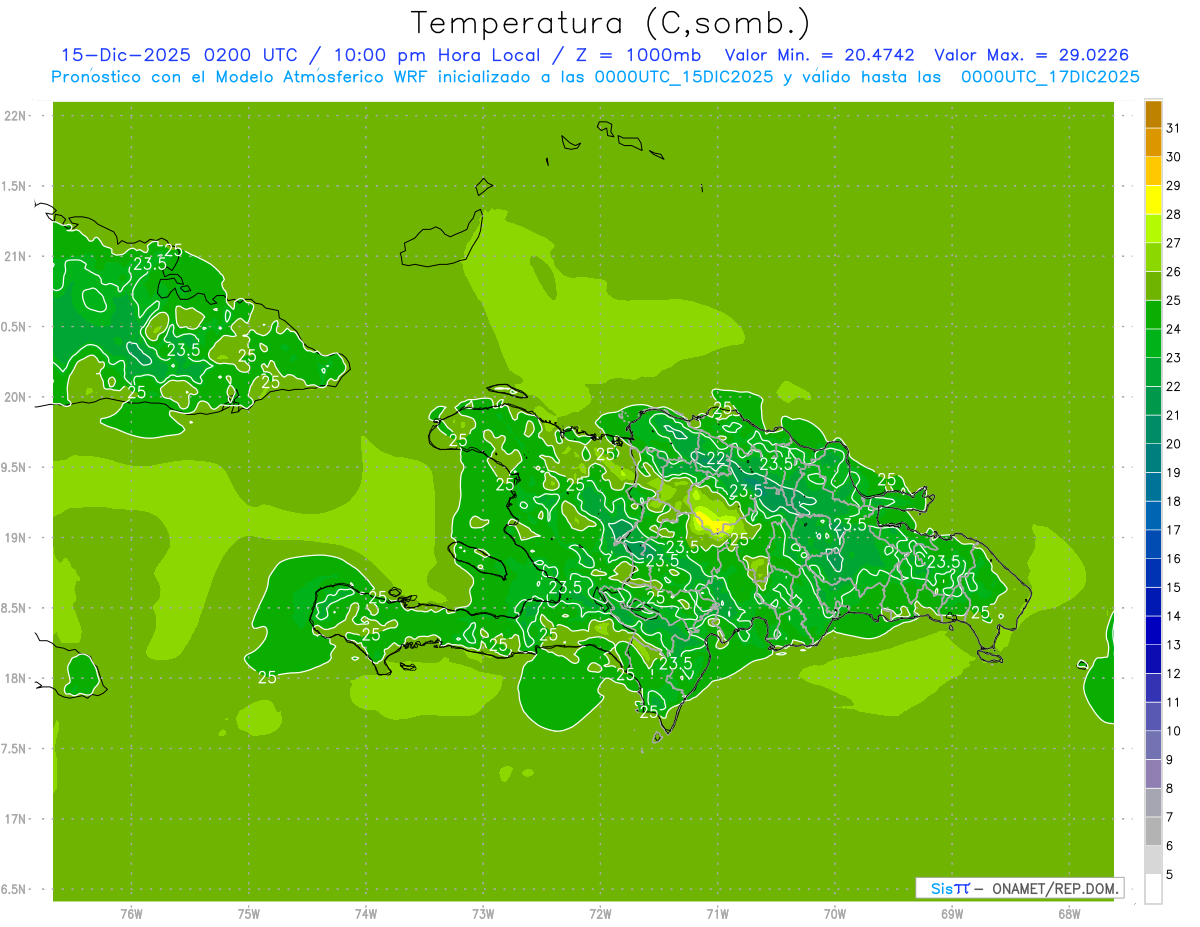The height and width of the screenshot is (927, 1200).
Task: Select the 'Valor Min. = 20.4742' value
Action: point(820,55)
